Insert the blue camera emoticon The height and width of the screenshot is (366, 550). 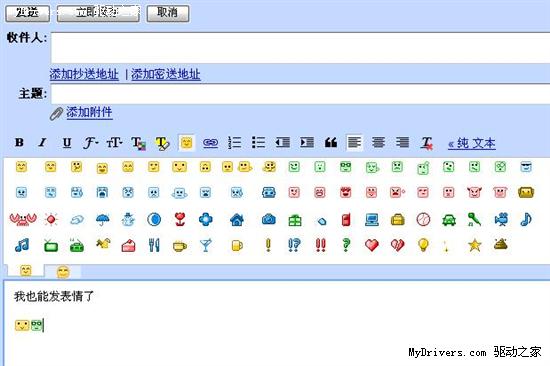click(x=269, y=220)
